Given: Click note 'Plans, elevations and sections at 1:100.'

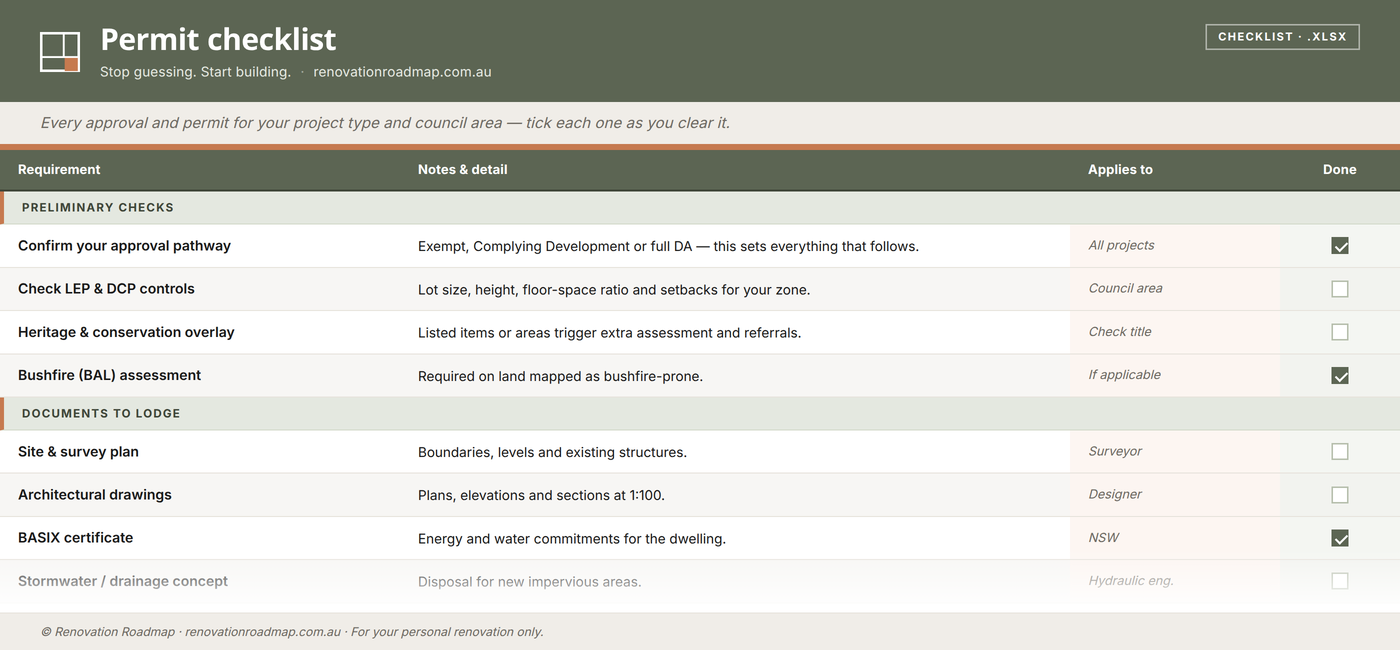Looking at the screenshot, I should (541, 495).
